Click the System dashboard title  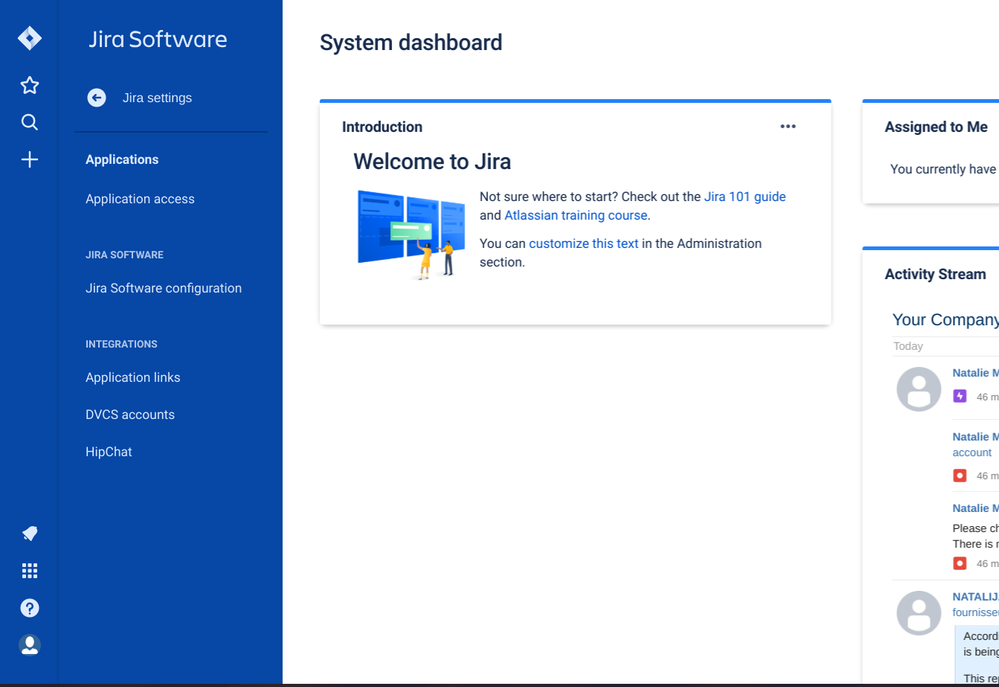pos(411,43)
